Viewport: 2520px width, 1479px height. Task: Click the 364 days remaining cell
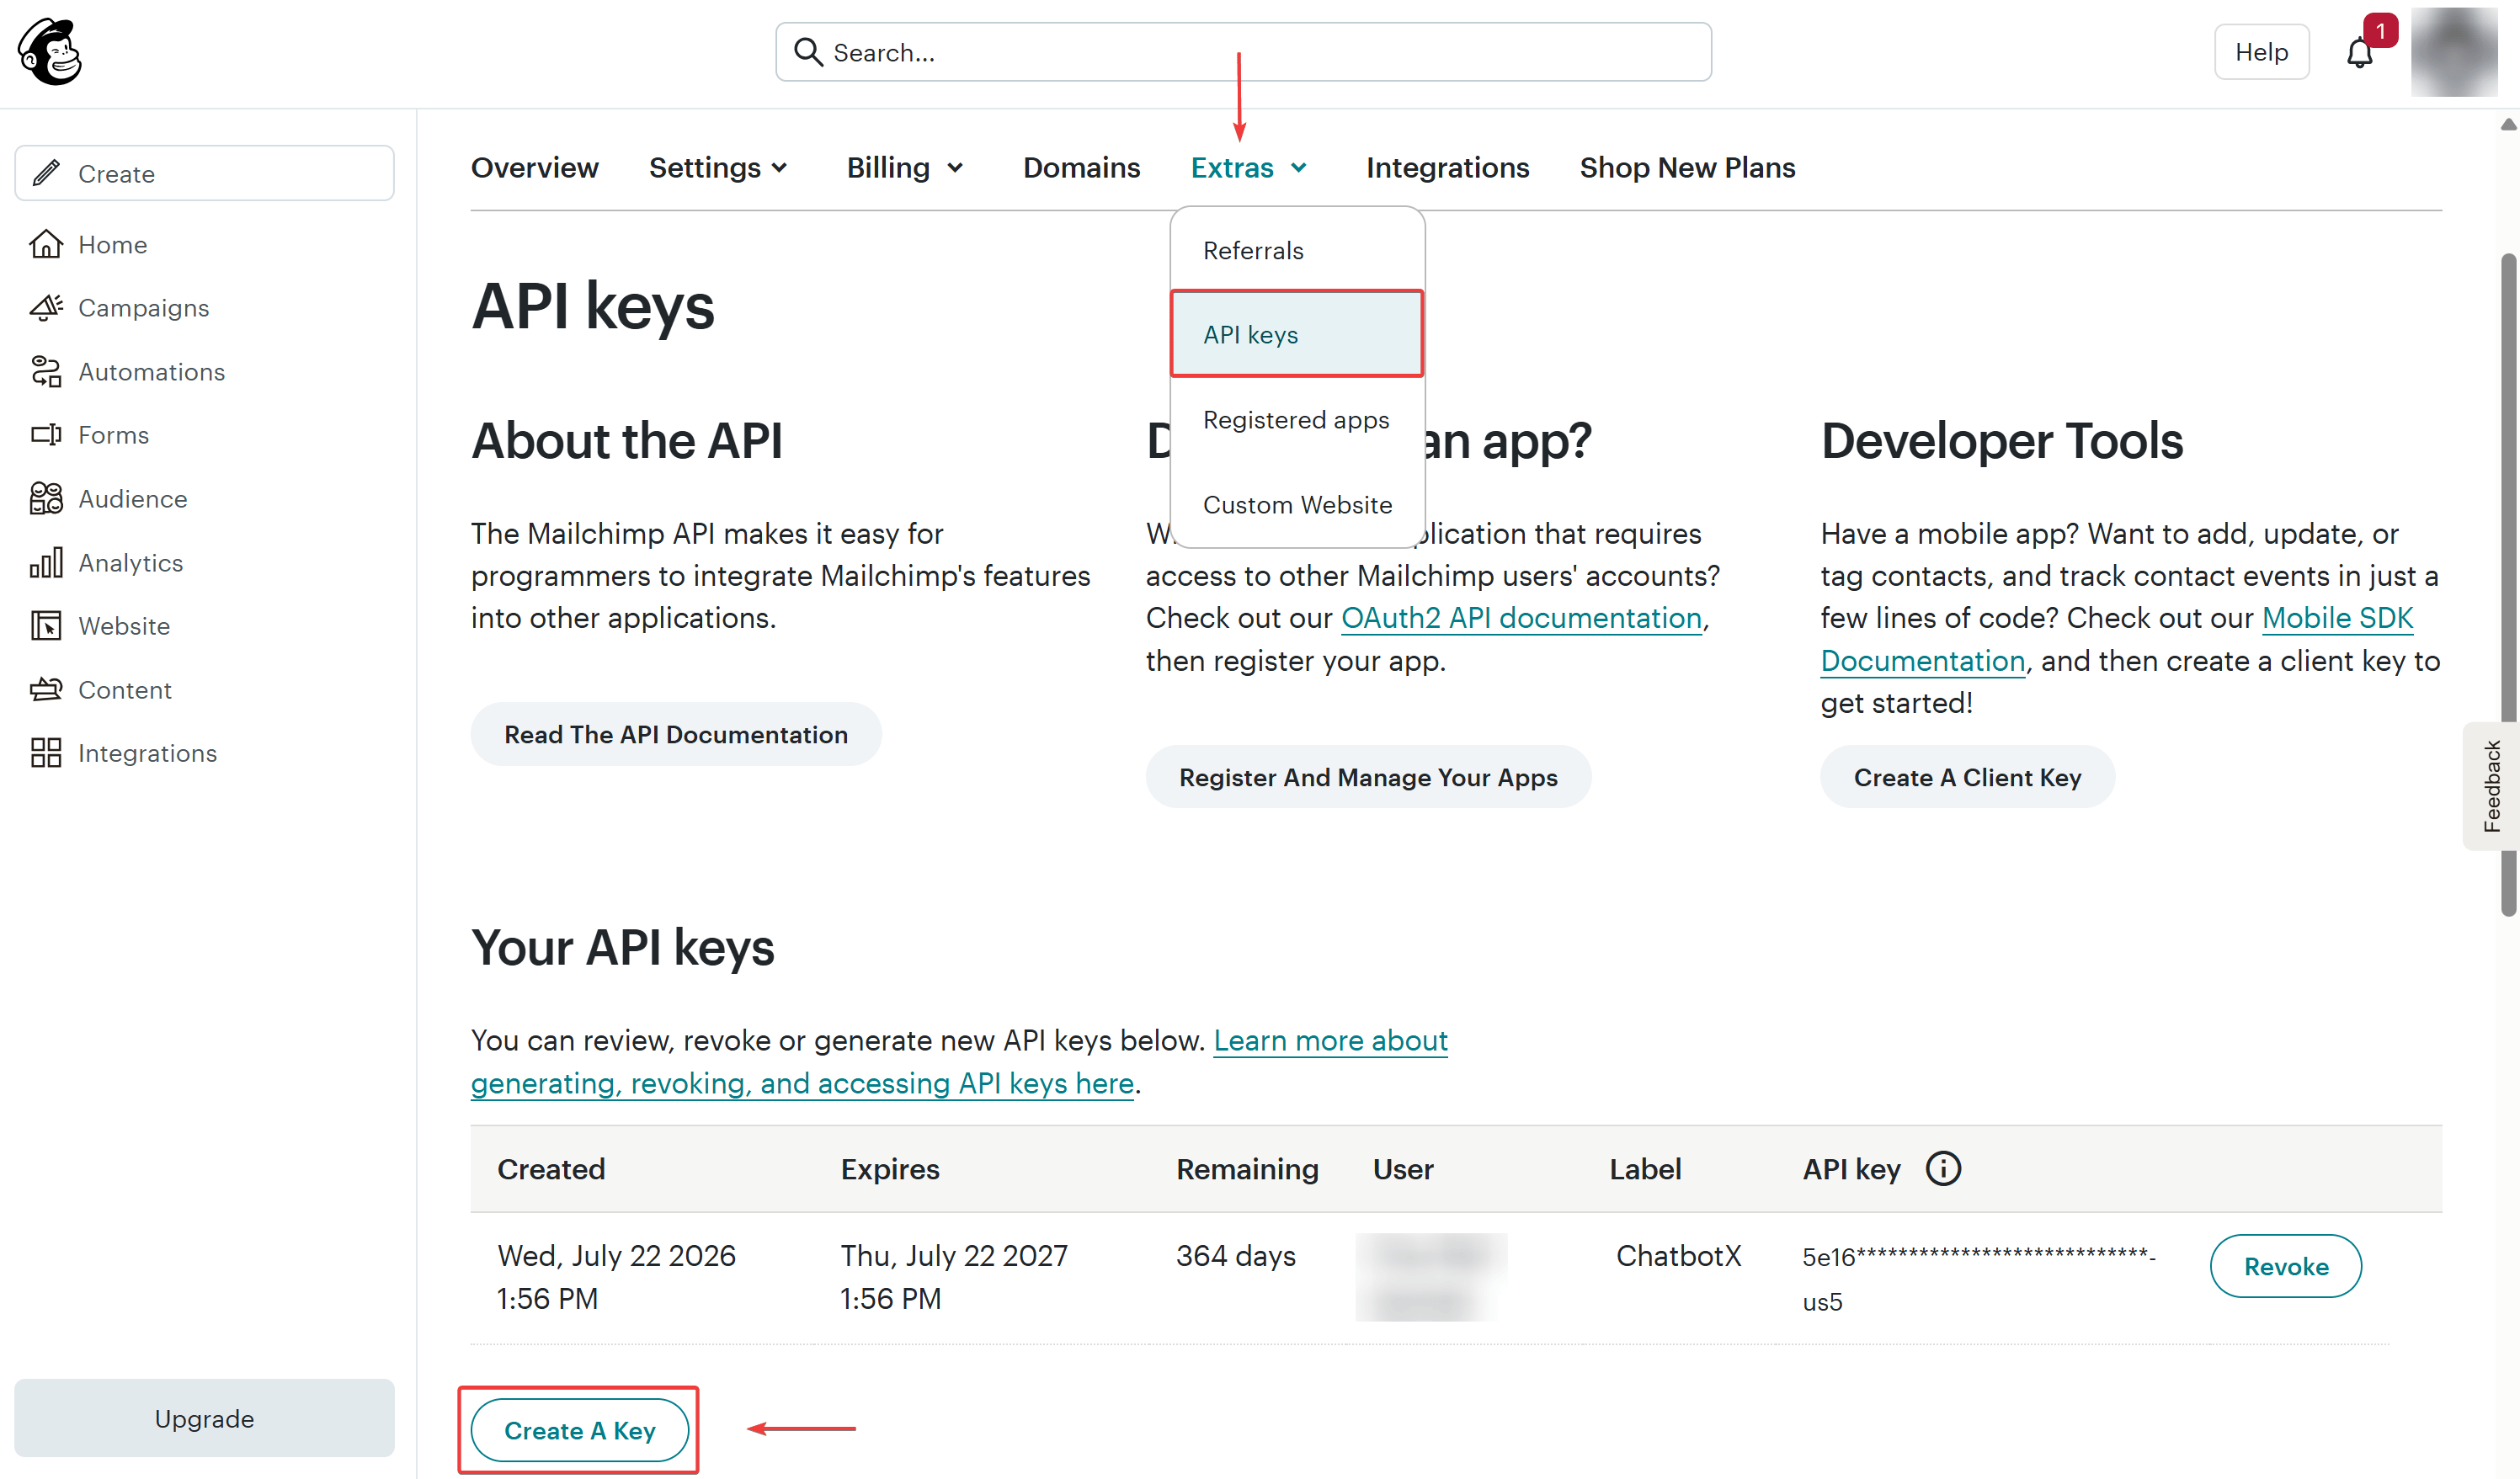pyautogui.click(x=1236, y=1255)
